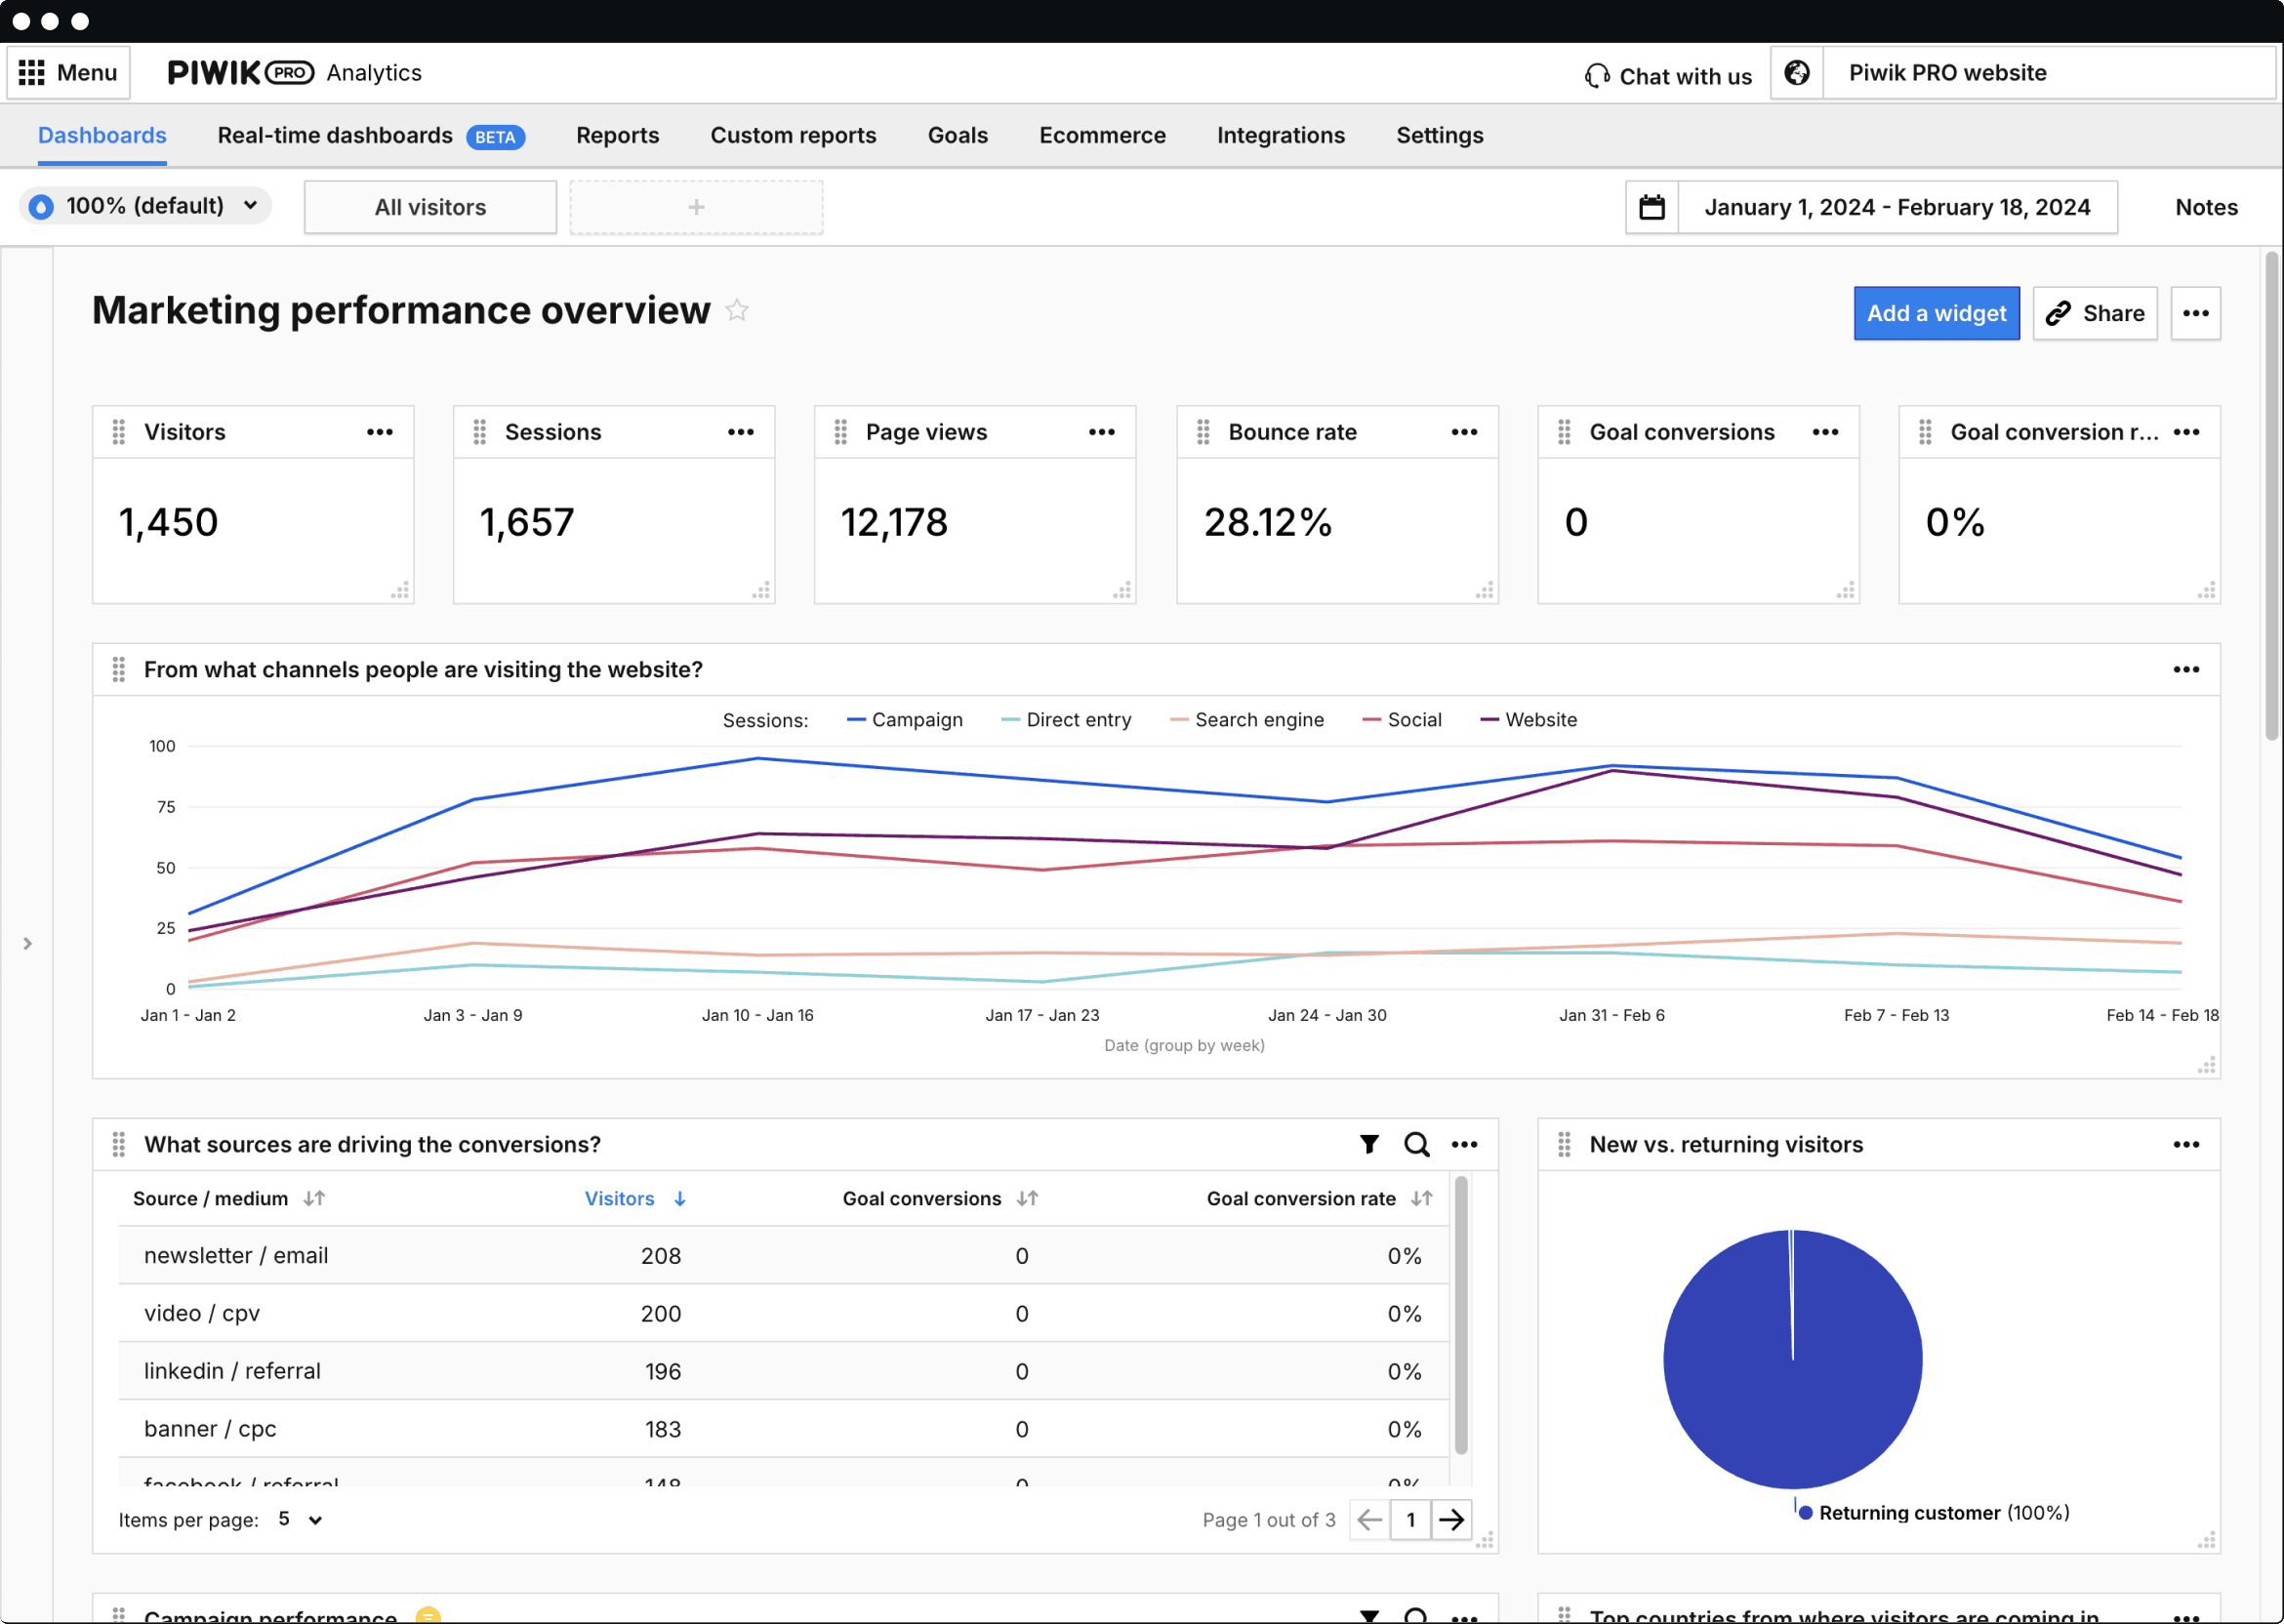Click the Share button
Viewport: 2284px width, 1624px height.
(x=2094, y=313)
